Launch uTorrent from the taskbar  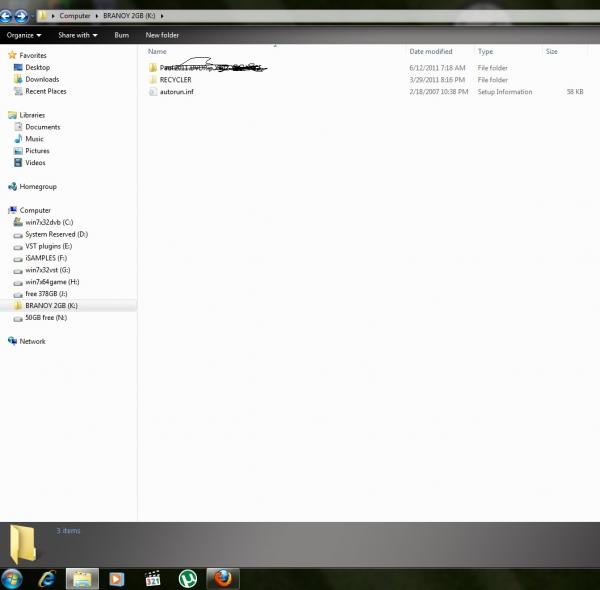coord(187,578)
